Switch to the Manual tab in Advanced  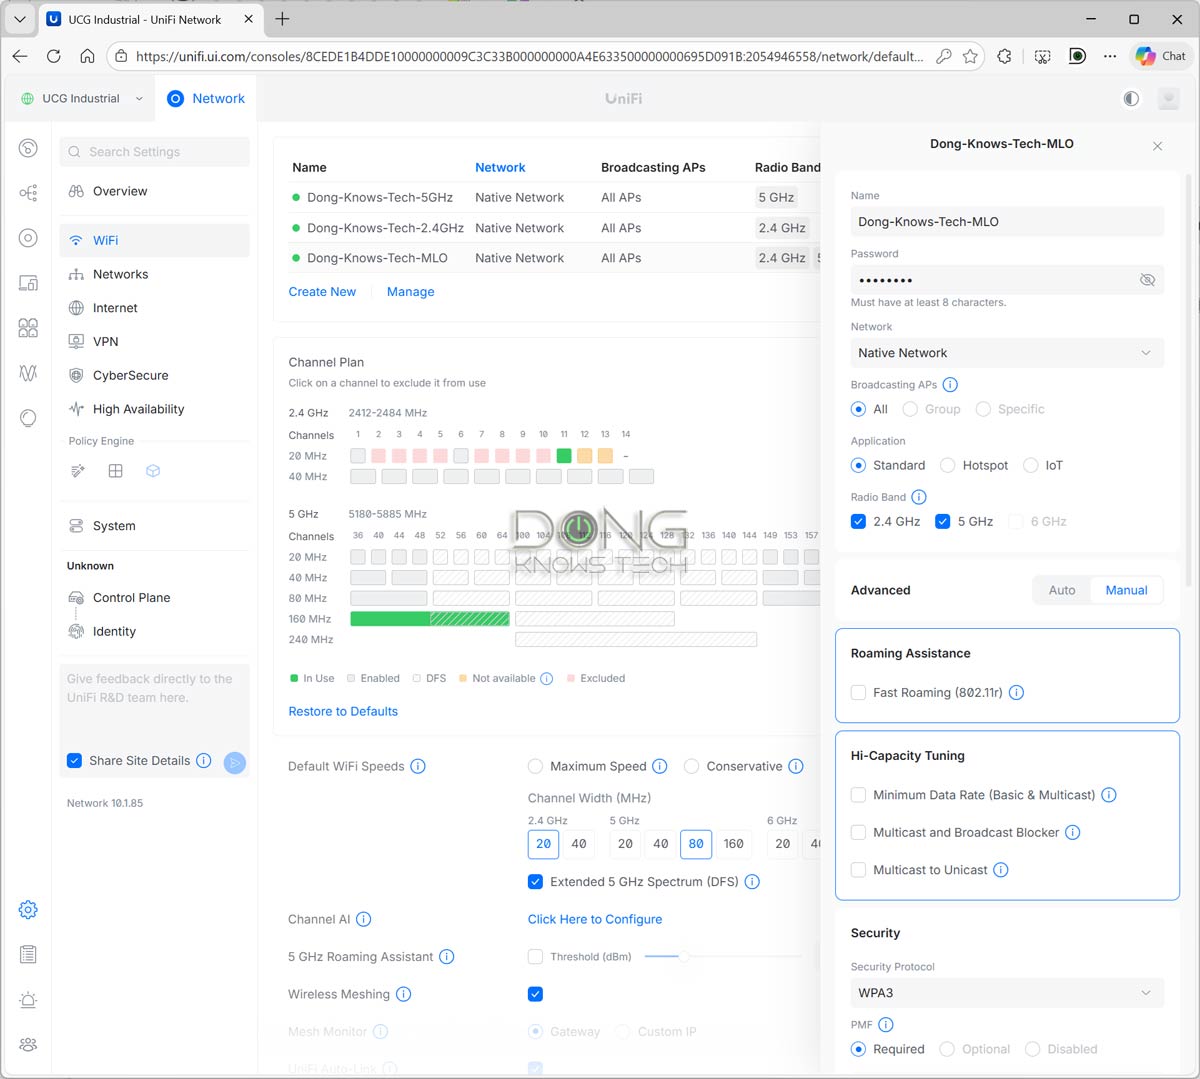(x=1126, y=590)
